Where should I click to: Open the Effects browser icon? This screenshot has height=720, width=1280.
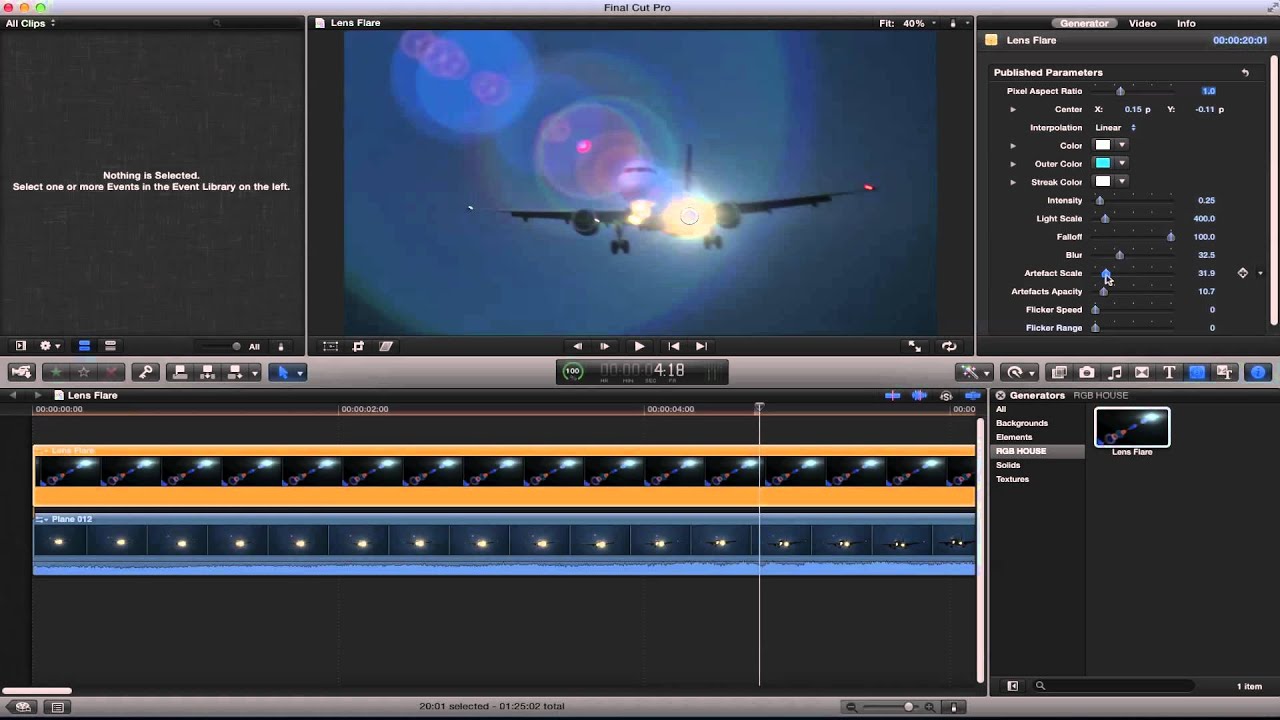tap(1060, 372)
